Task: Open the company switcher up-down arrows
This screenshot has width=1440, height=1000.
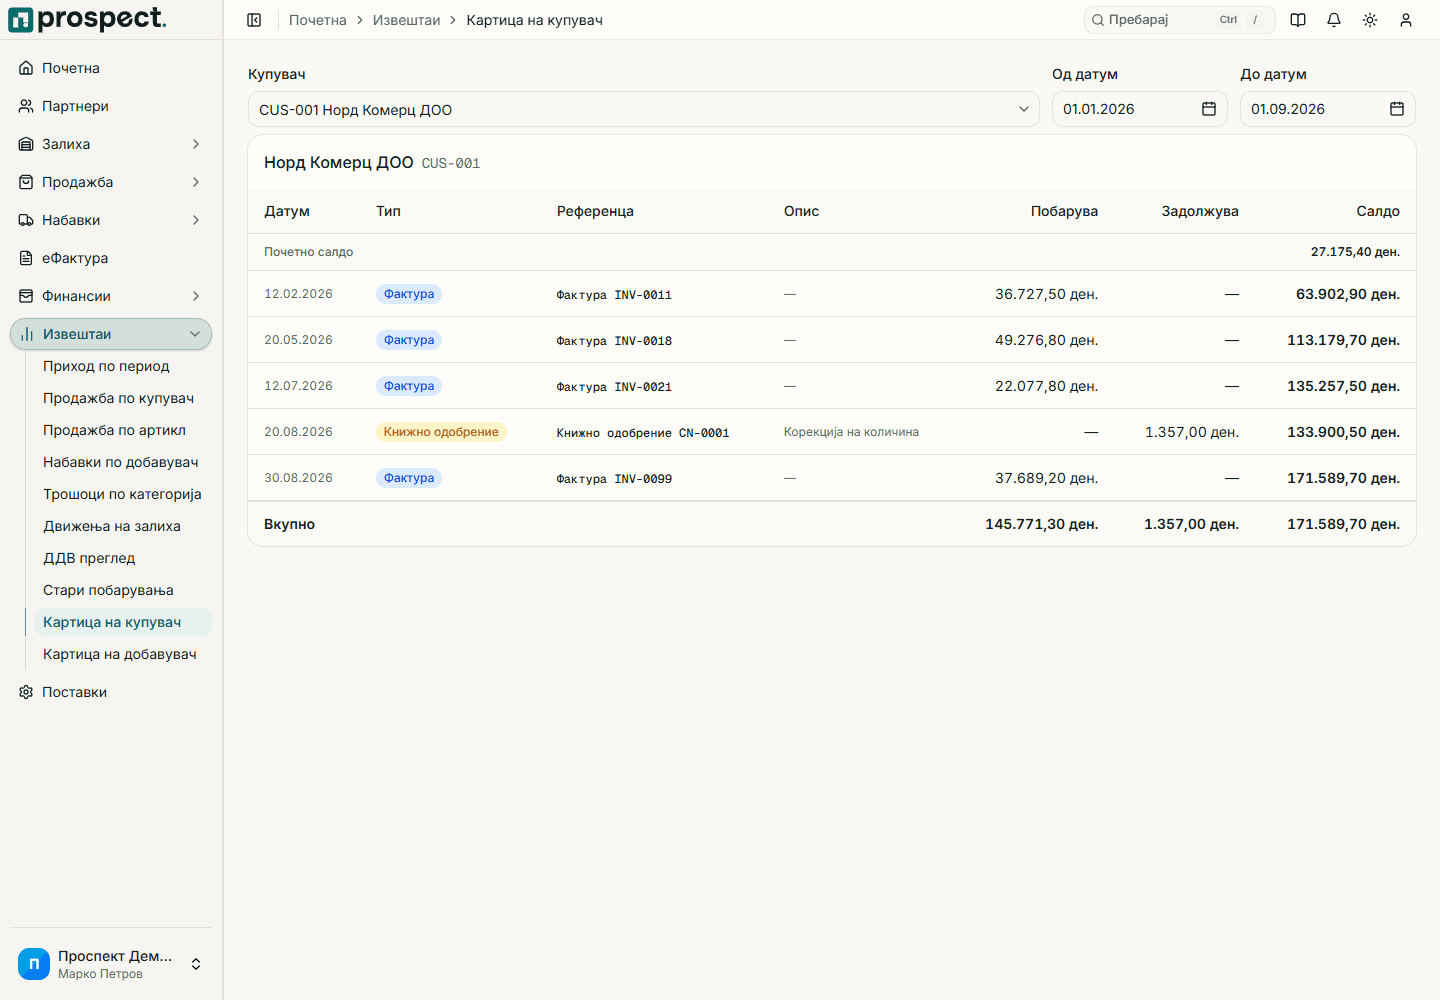Action: (196, 964)
